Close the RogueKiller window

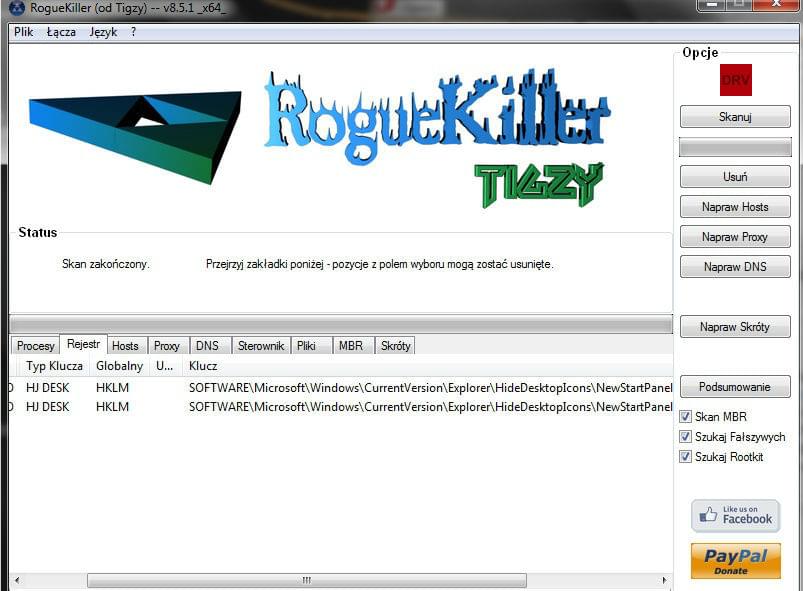coord(776,5)
